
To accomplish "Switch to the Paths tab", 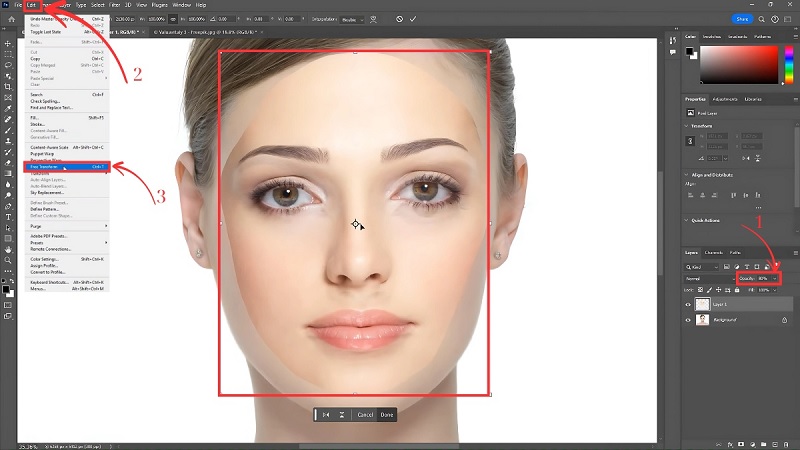I will click(735, 253).
